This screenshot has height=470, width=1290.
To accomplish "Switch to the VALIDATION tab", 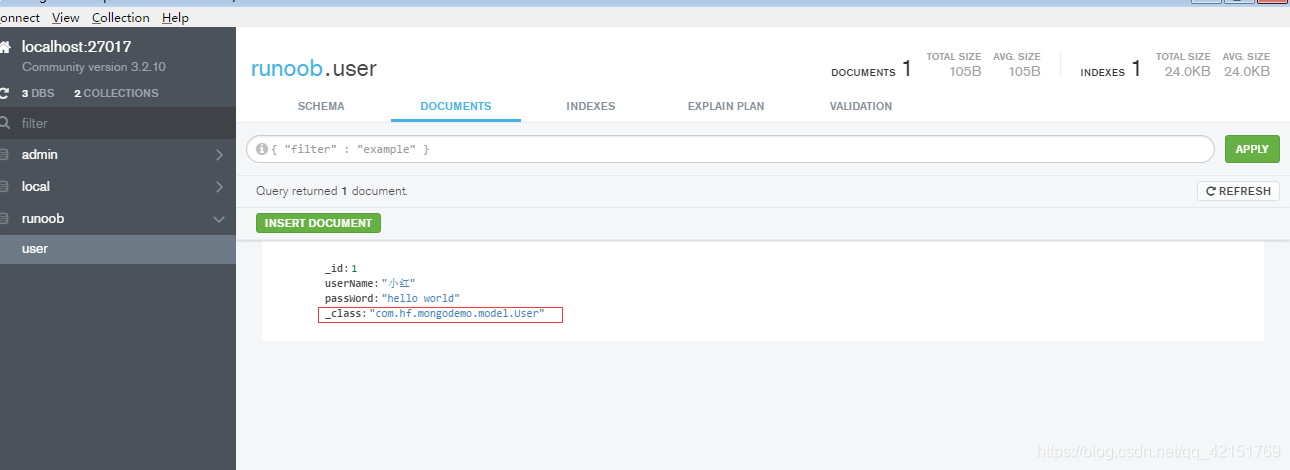I will pyautogui.click(x=861, y=106).
